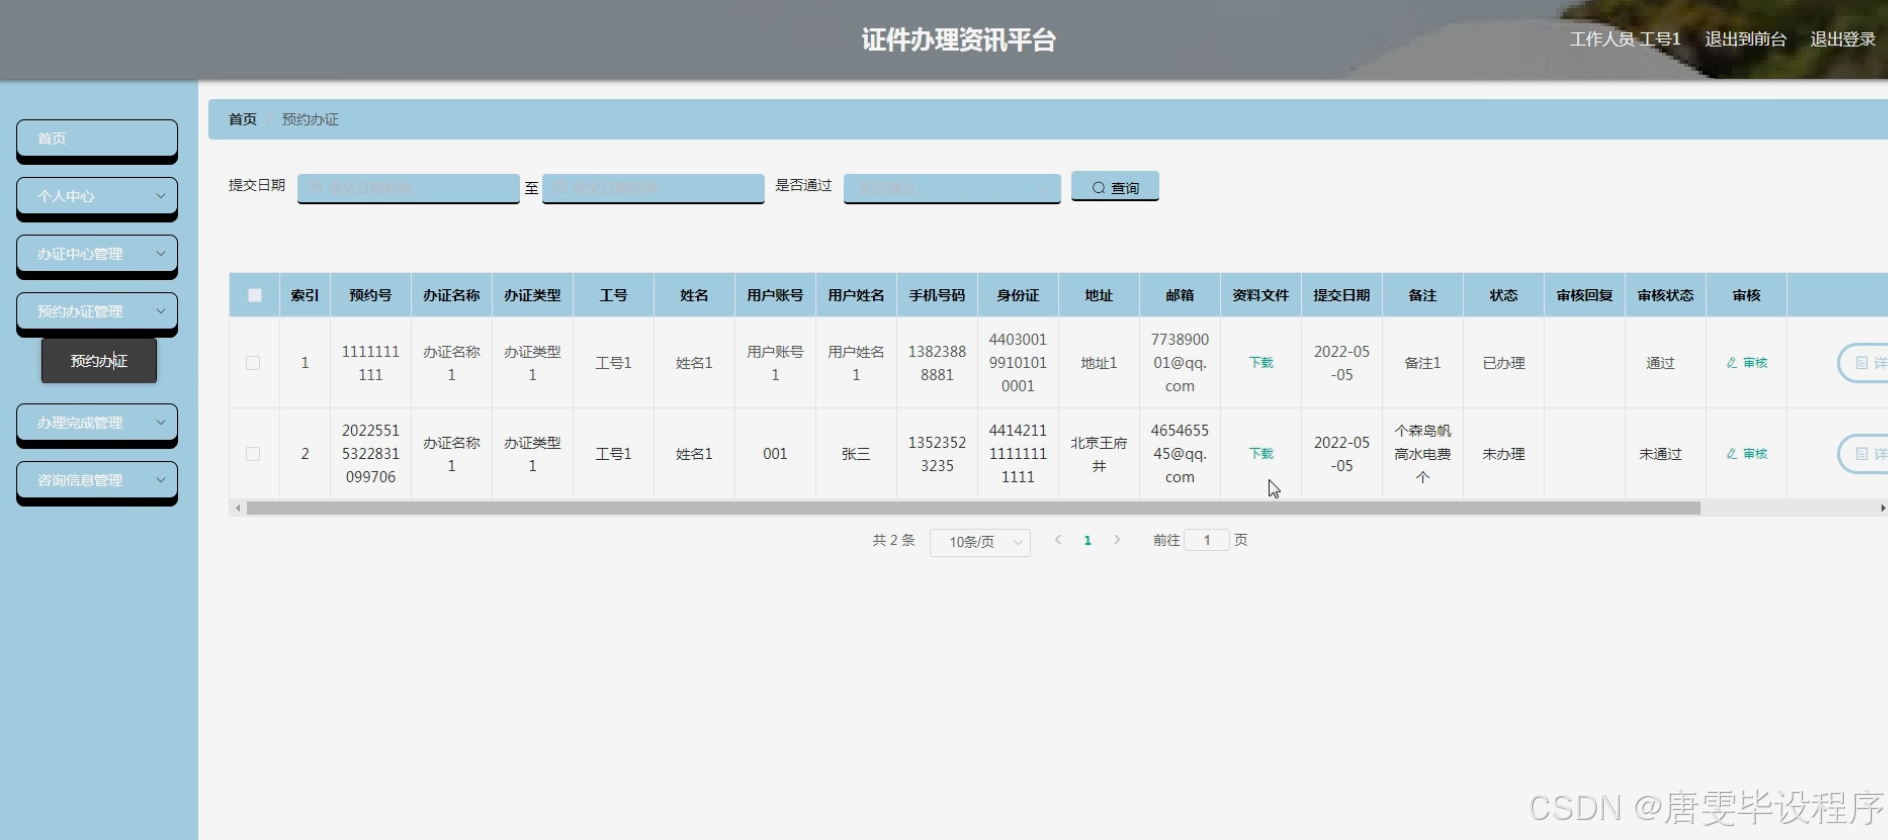This screenshot has width=1888, height=840.
Task: Select the 预约办证 submenu item
Action: tap(99, 361)
